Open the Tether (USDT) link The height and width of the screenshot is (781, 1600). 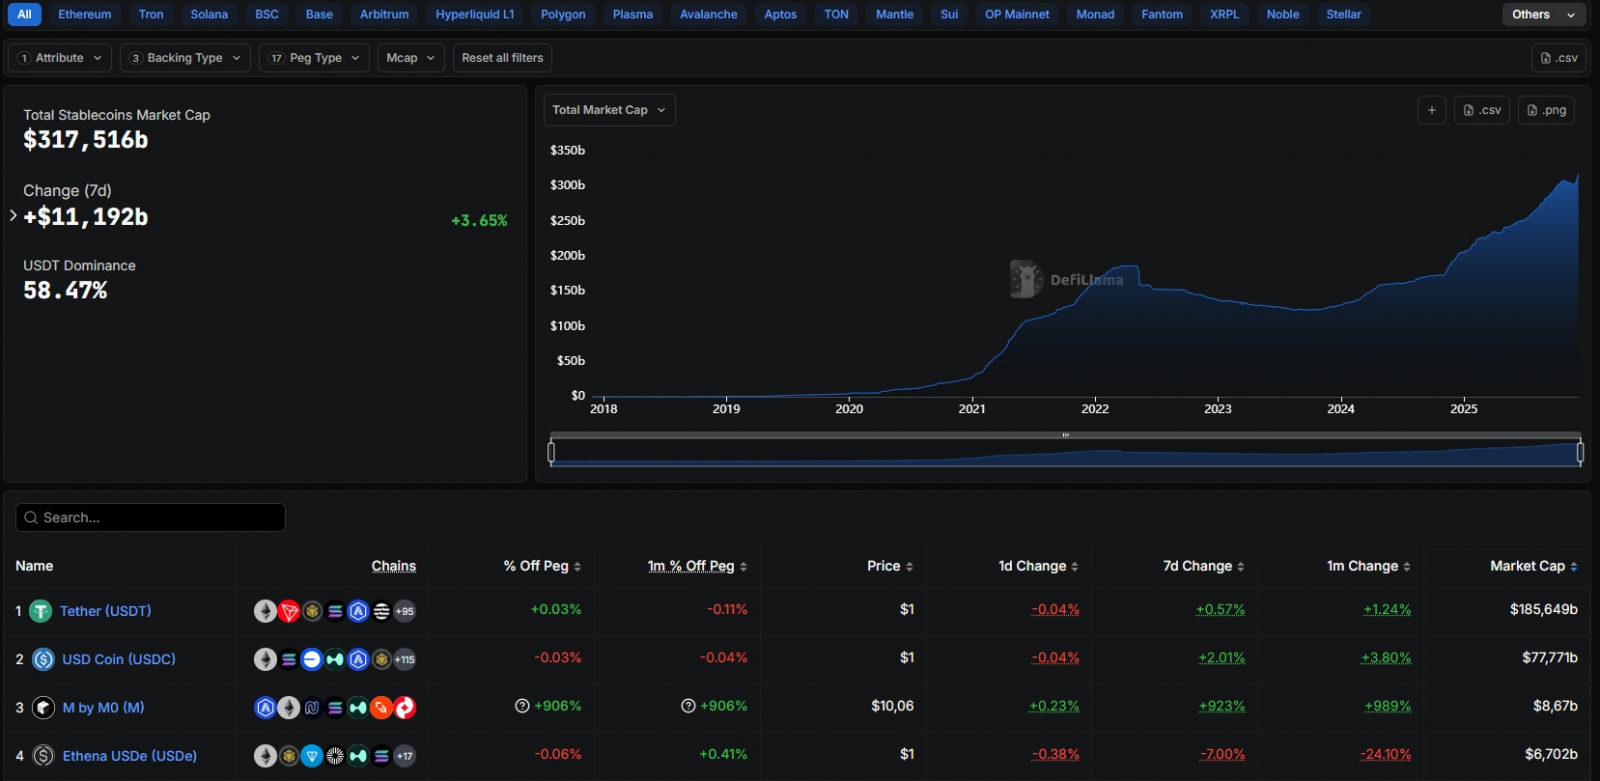tap(105, 611)
